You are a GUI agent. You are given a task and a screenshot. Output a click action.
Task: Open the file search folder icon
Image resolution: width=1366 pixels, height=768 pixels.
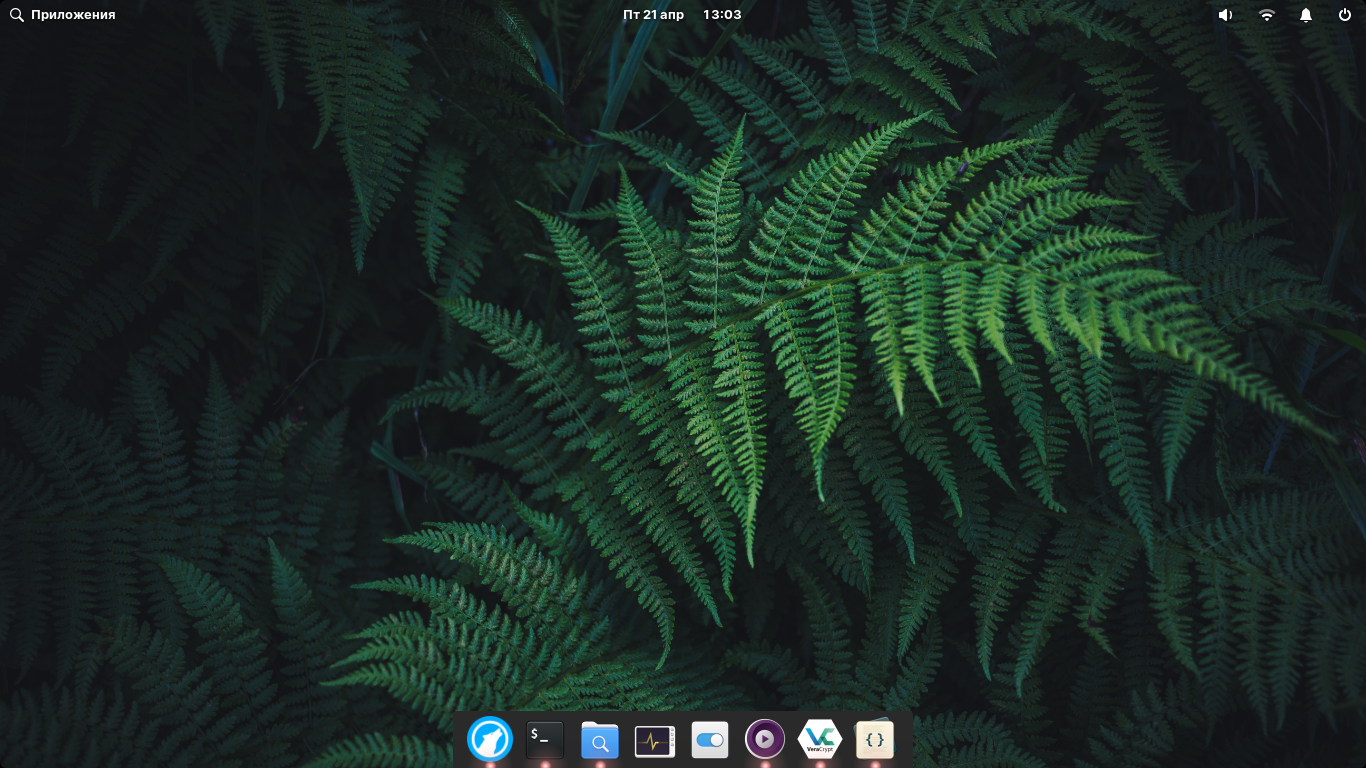click(x=600, y=741)
